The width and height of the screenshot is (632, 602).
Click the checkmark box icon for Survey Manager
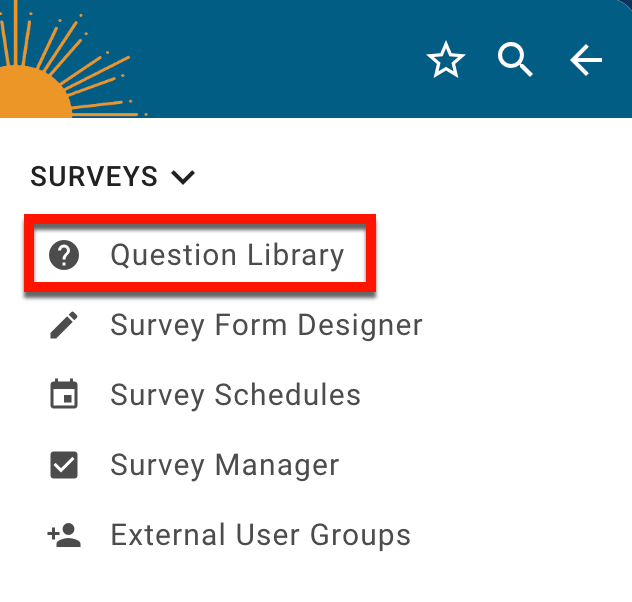pyautogui.click(x=64, y=465)
